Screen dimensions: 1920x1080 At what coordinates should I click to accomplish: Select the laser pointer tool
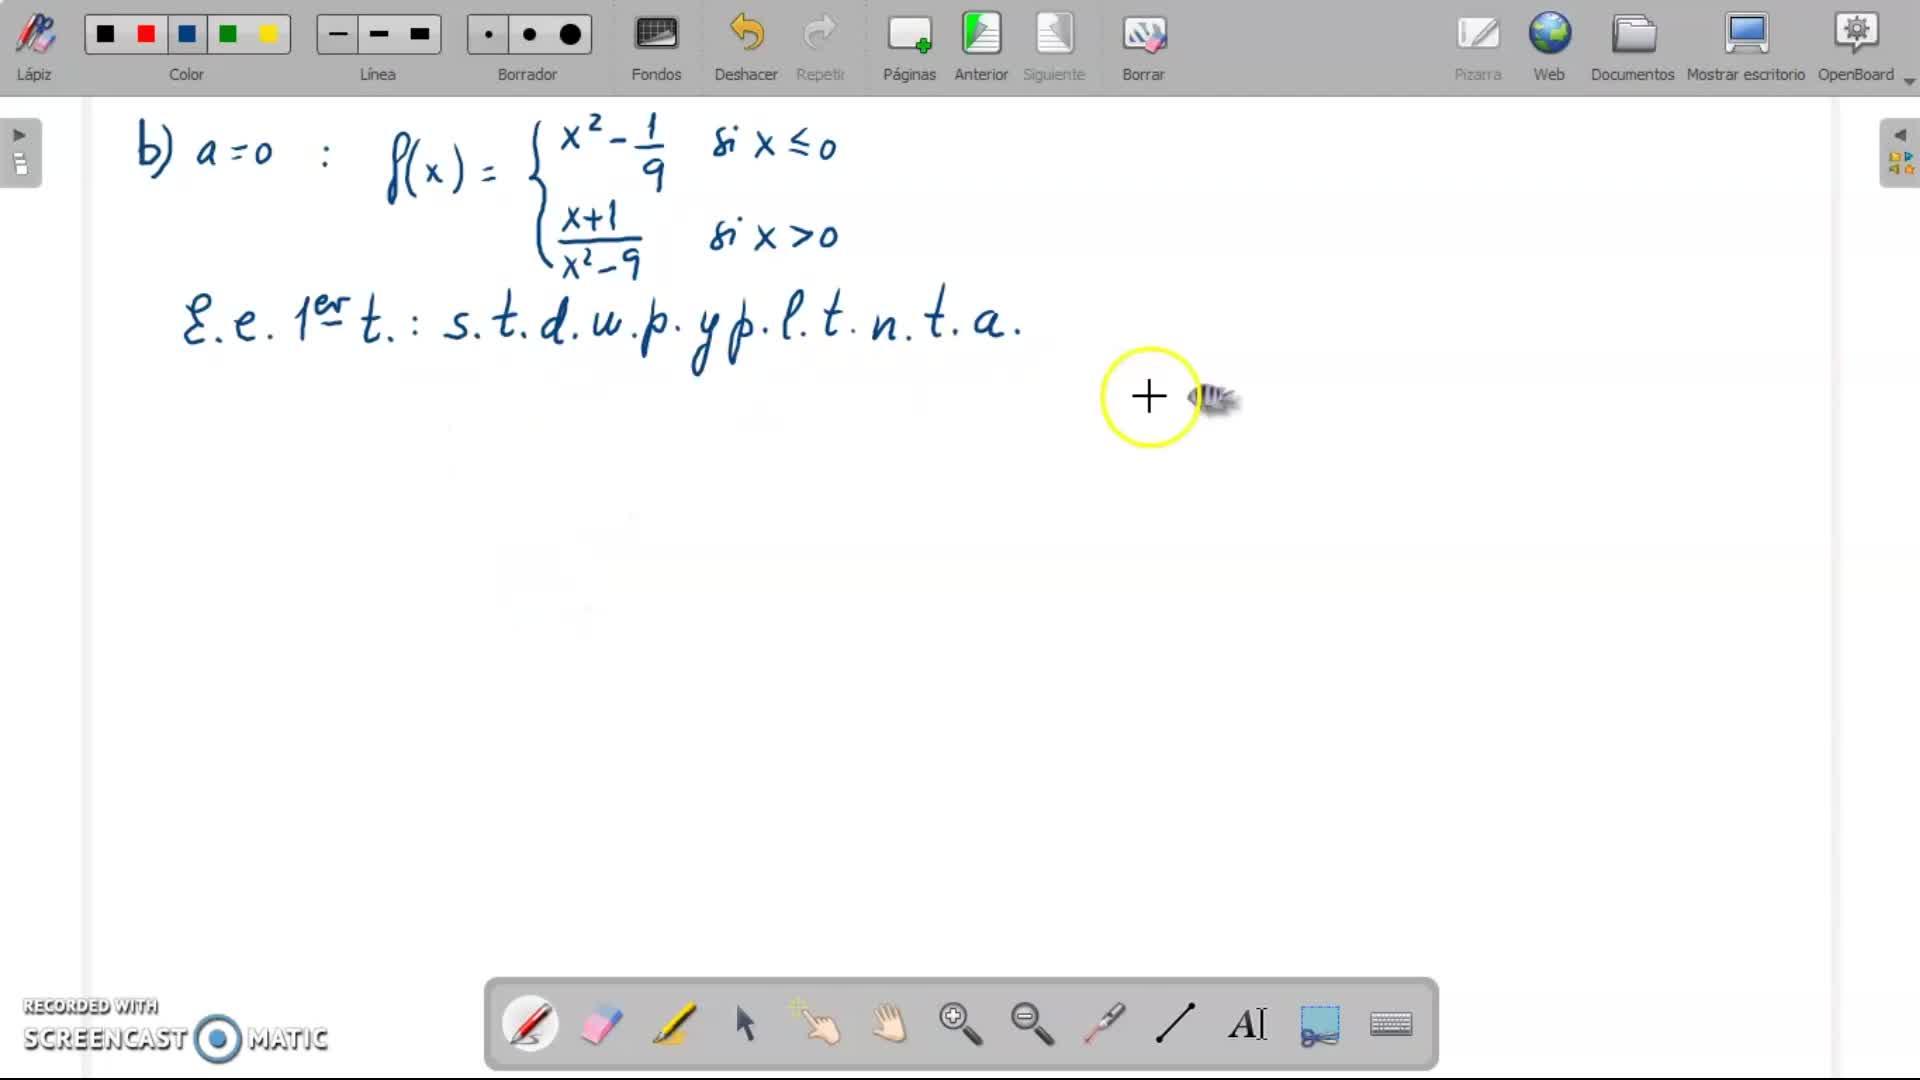(x=1104, y=1024)
